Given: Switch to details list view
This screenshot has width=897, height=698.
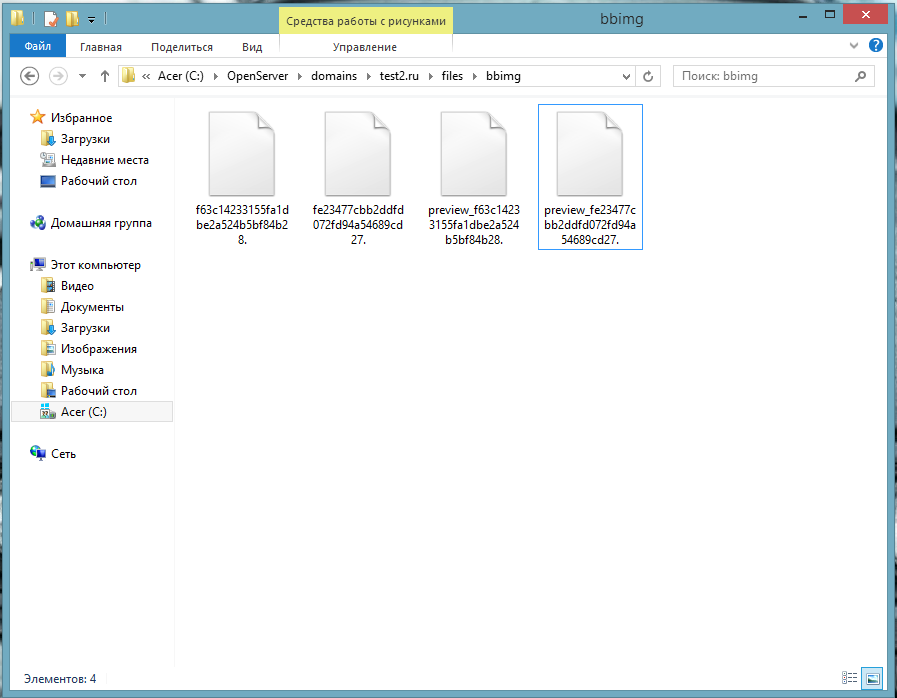Looking at the screenshot, I should (x=849, y=678).
